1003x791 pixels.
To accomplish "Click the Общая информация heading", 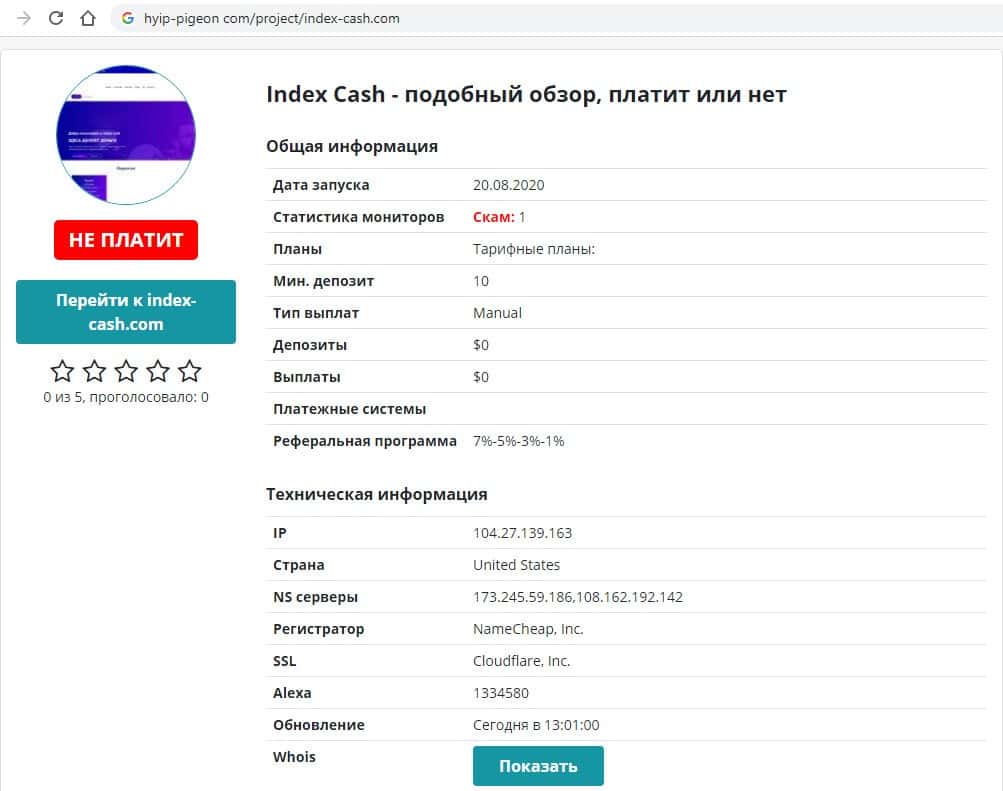I will (352, 146).
